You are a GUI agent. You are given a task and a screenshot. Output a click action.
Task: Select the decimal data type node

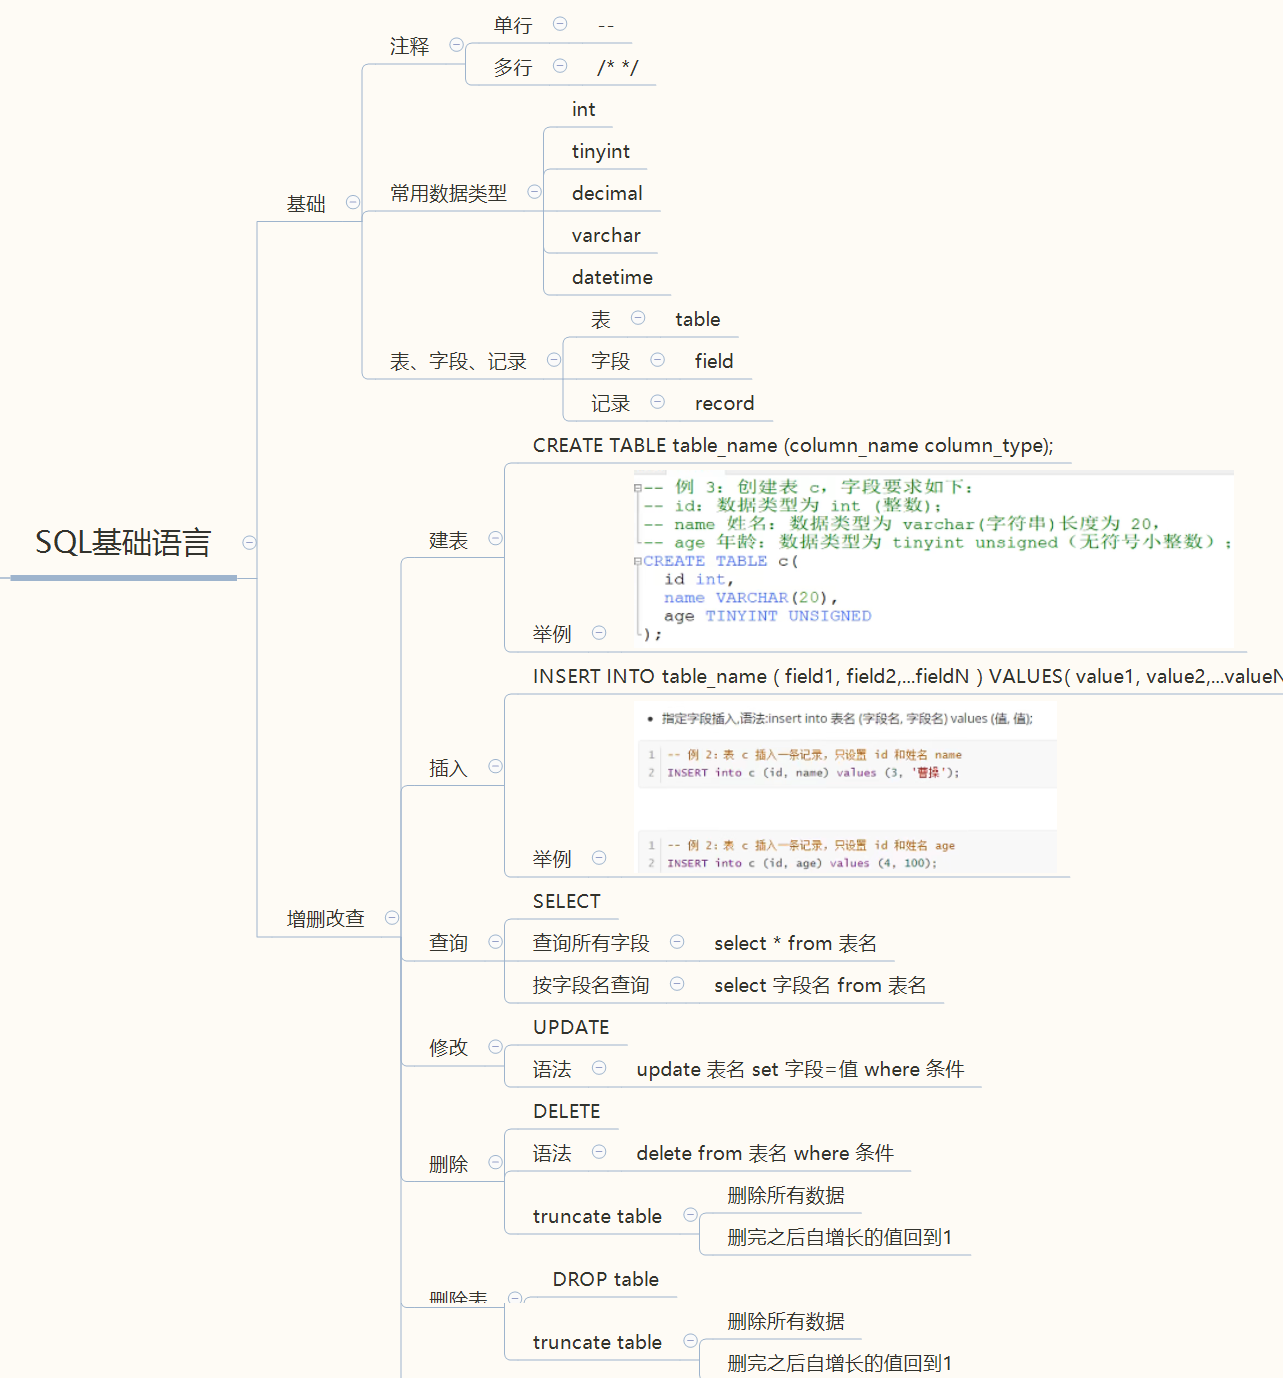pos(607,193)
